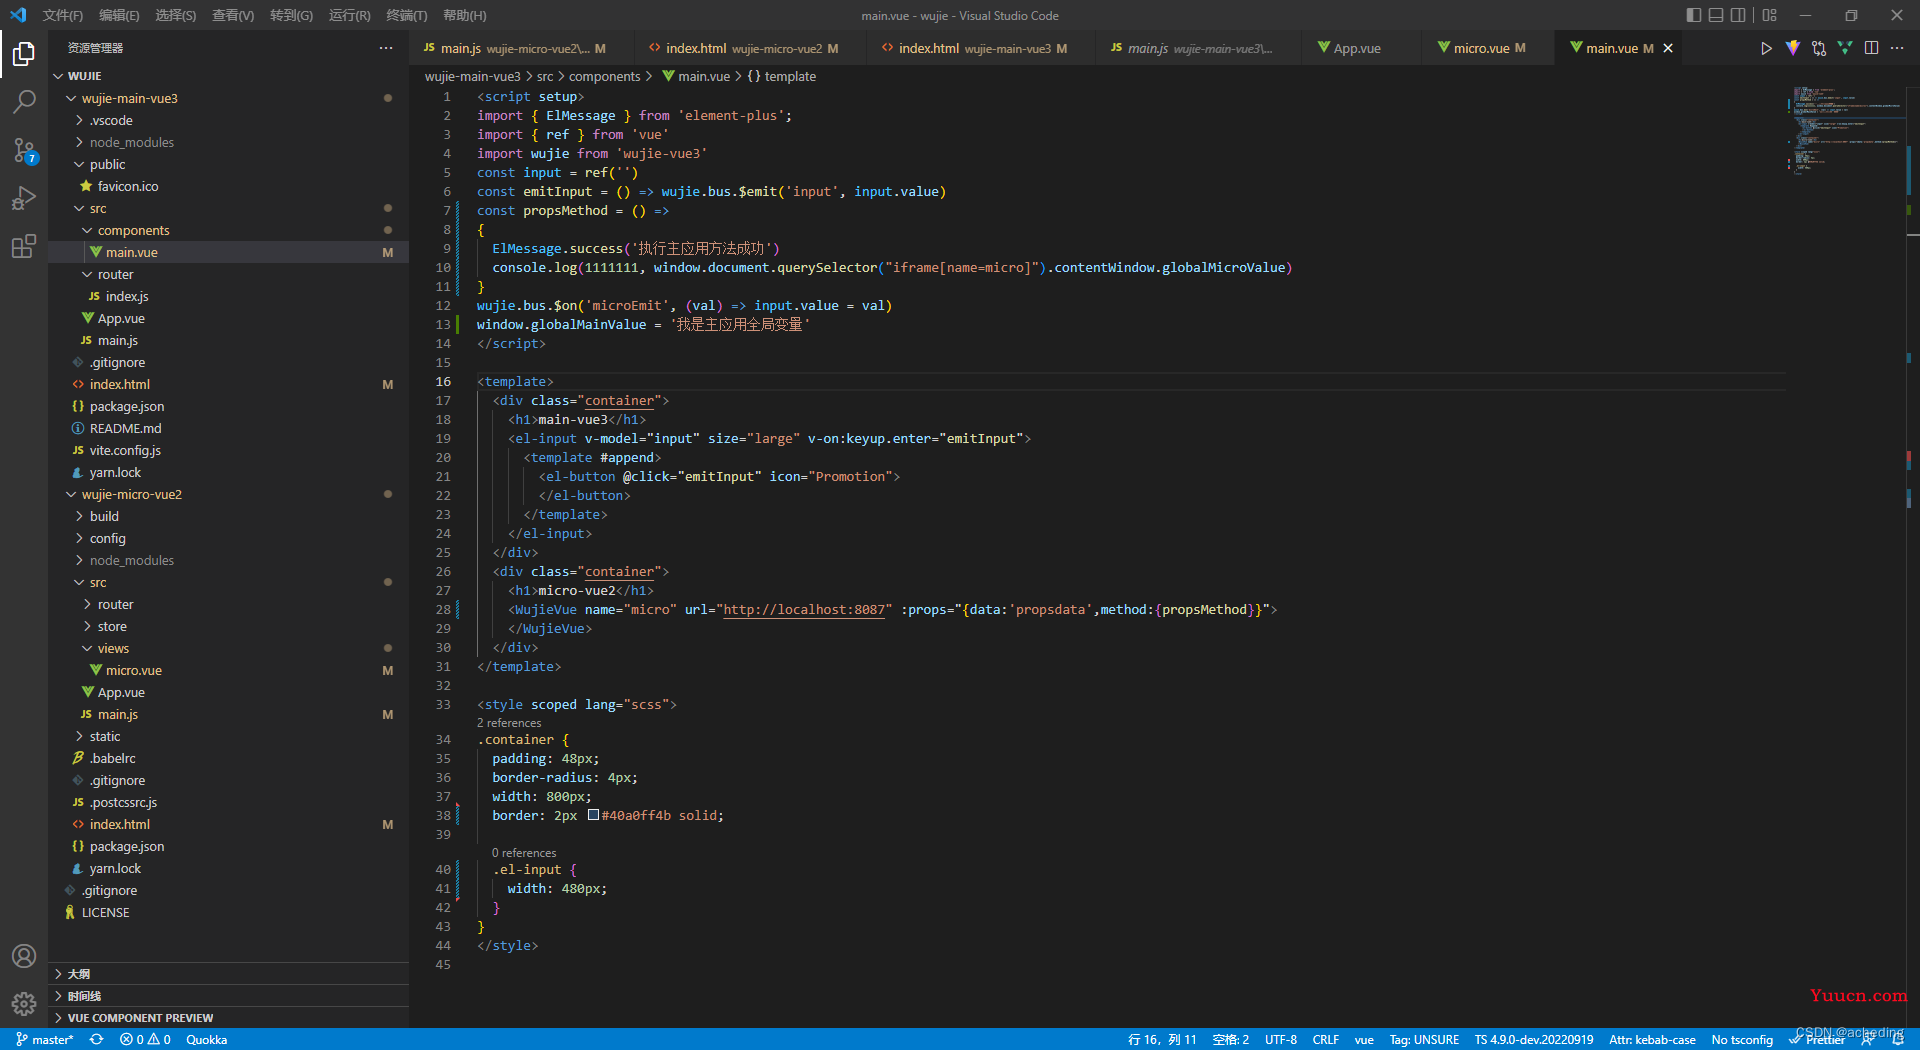Collapse the views folder
The height and width of the screenshot is (1050, 1920).
point(87,648)
